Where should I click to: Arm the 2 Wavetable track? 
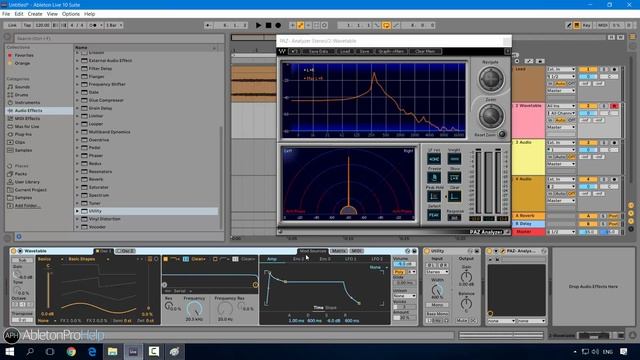point(614,106)
